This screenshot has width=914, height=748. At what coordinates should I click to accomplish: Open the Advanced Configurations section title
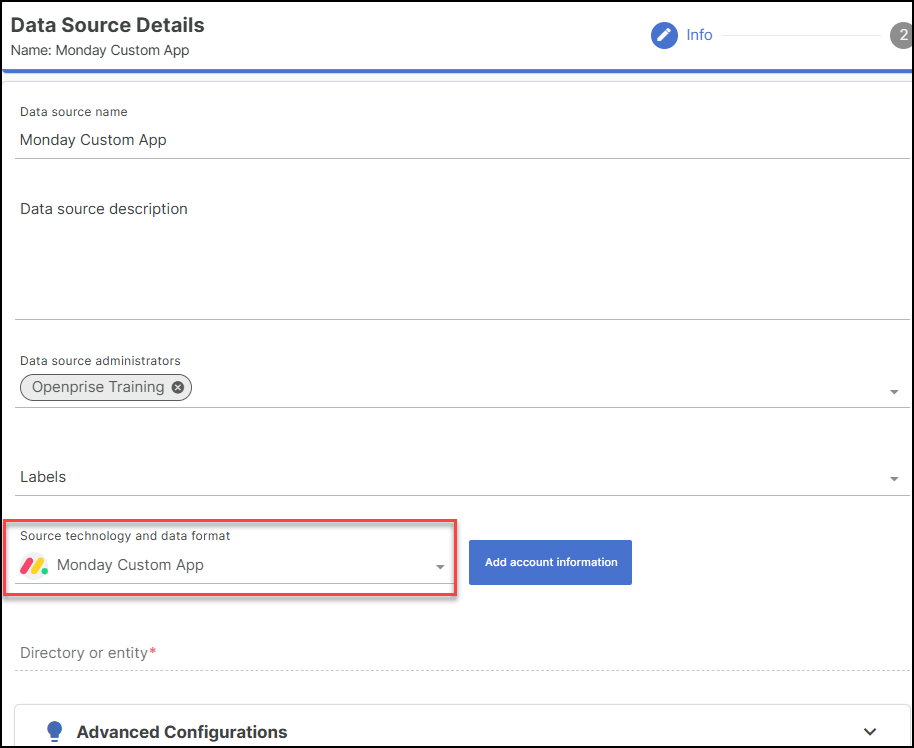[x=182, y=732]
